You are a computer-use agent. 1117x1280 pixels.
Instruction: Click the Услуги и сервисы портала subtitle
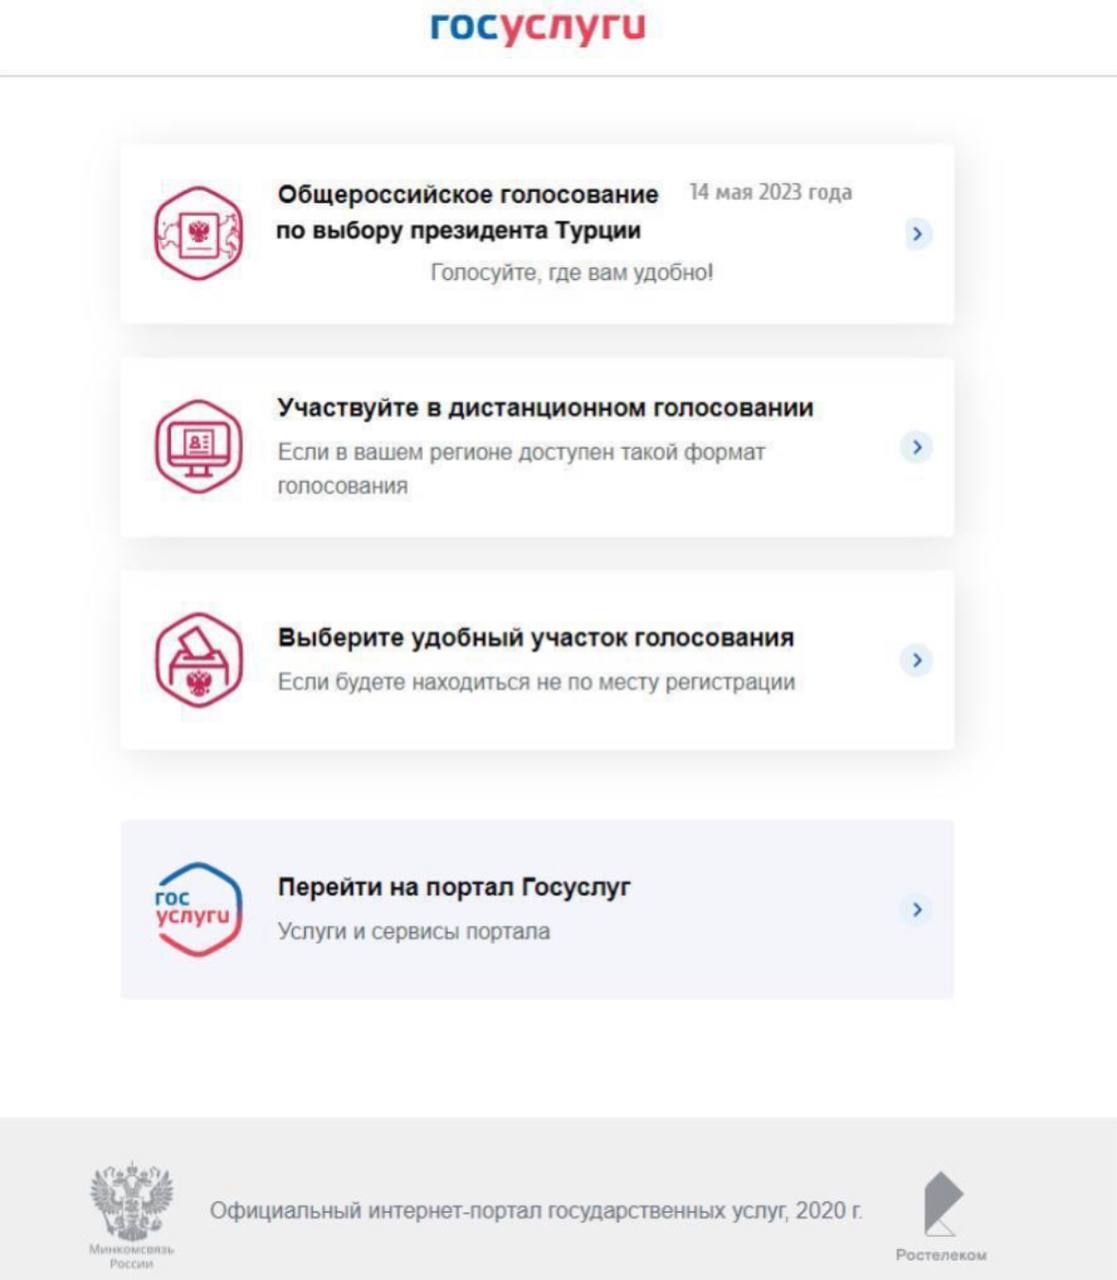(413, 931)
